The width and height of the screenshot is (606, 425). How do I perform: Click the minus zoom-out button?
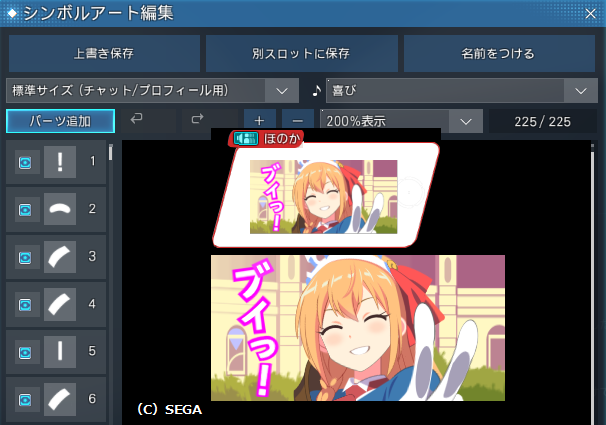[298, 121]
